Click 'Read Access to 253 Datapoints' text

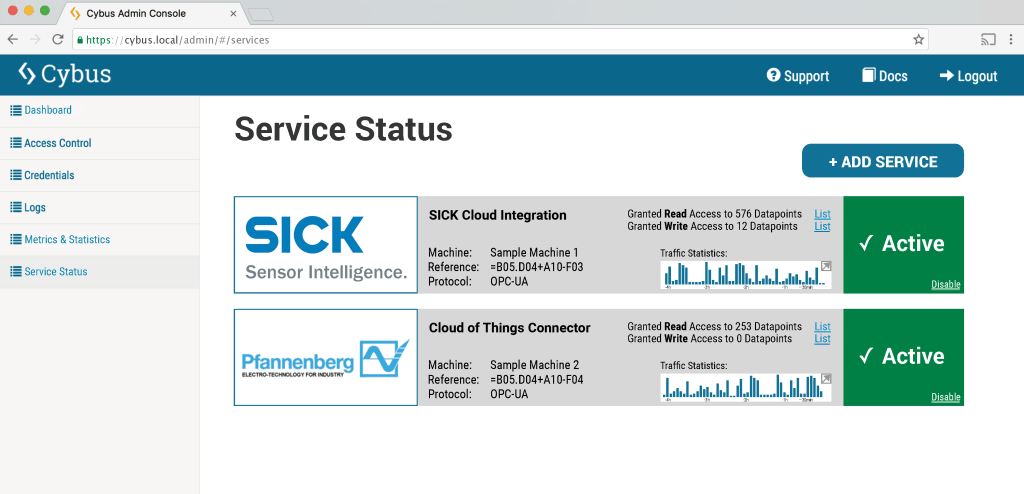click(x=733, y=326)
